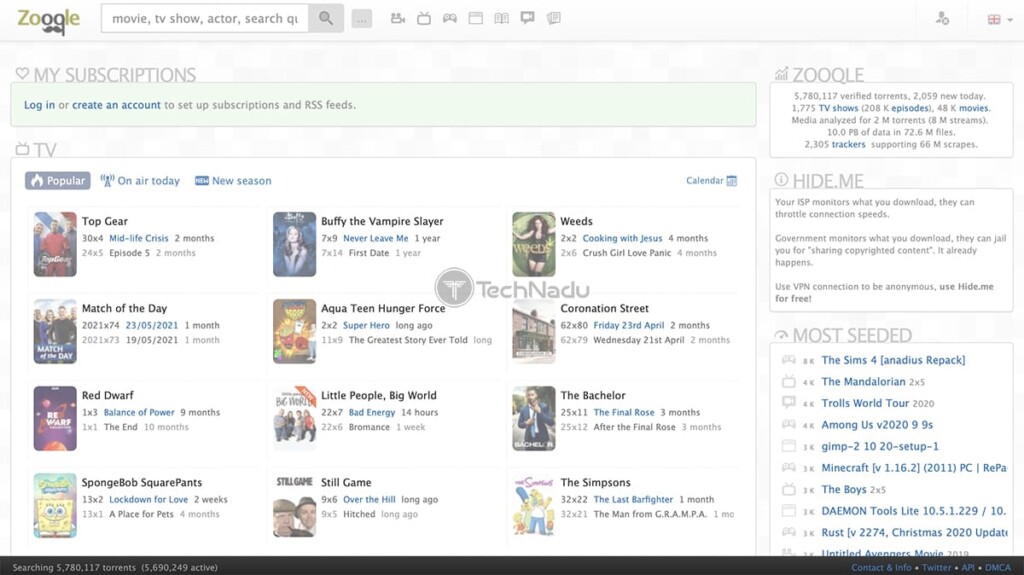Click the Calendar grid icon
The width and height of the screenshot is (1024, 575).
tap(731, 181)
